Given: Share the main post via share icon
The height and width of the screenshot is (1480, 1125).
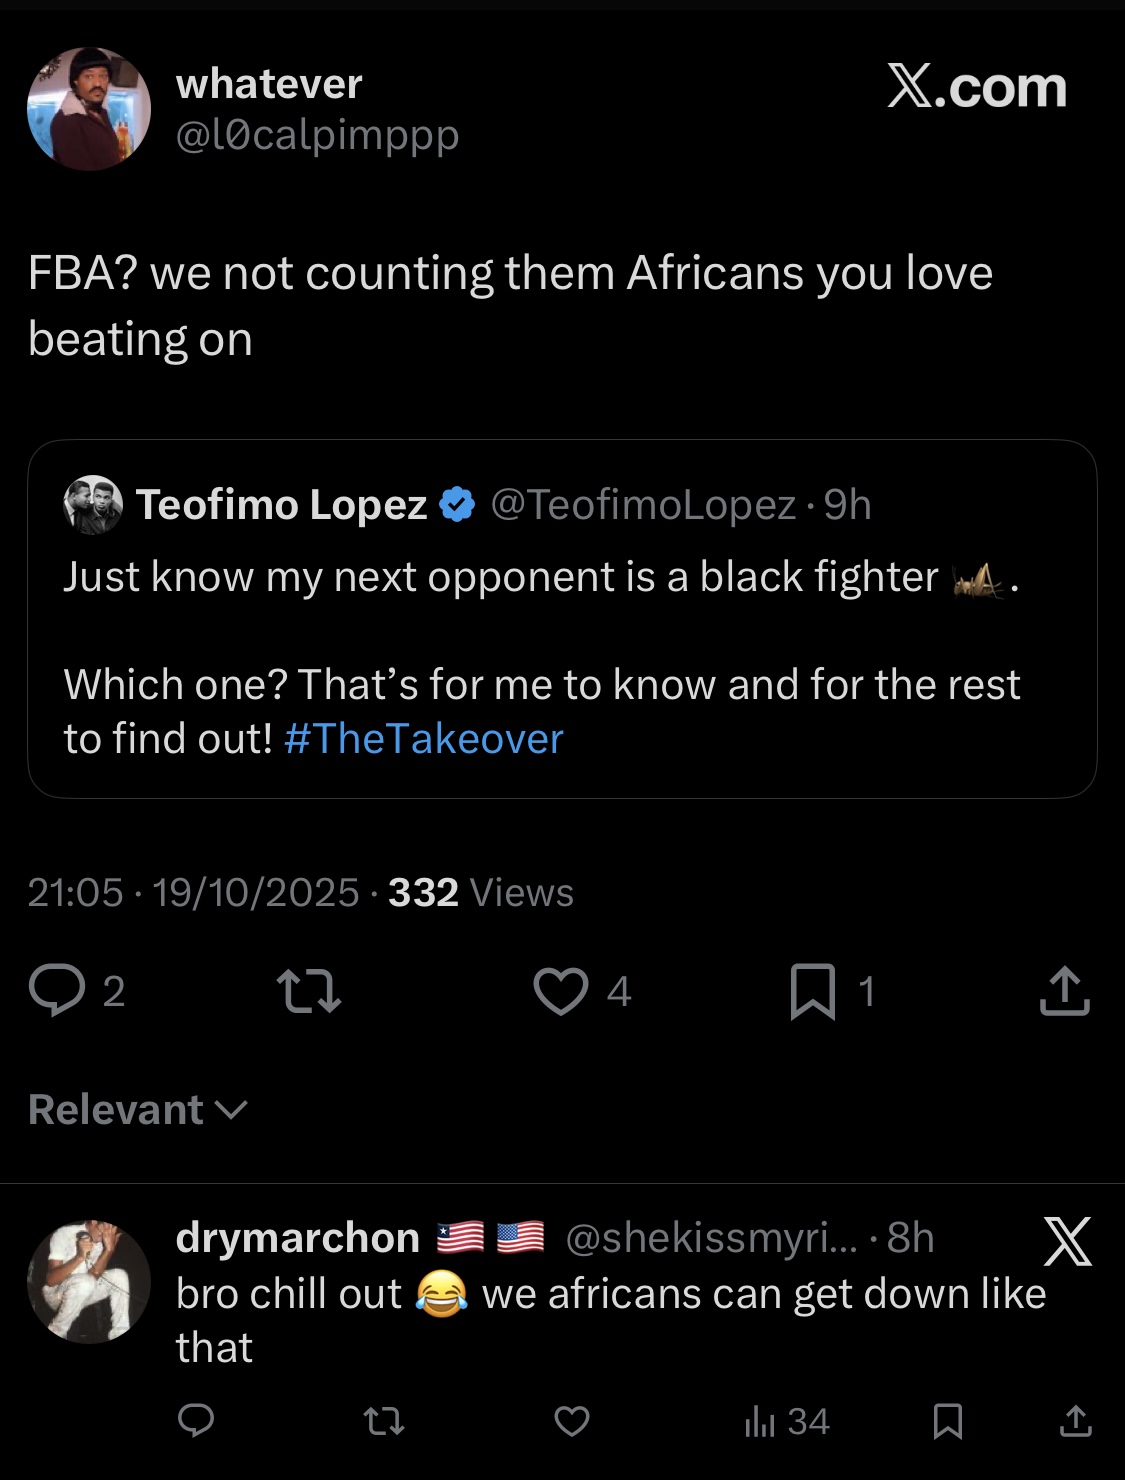Looking at the screenshot, I should (1064, 991).
